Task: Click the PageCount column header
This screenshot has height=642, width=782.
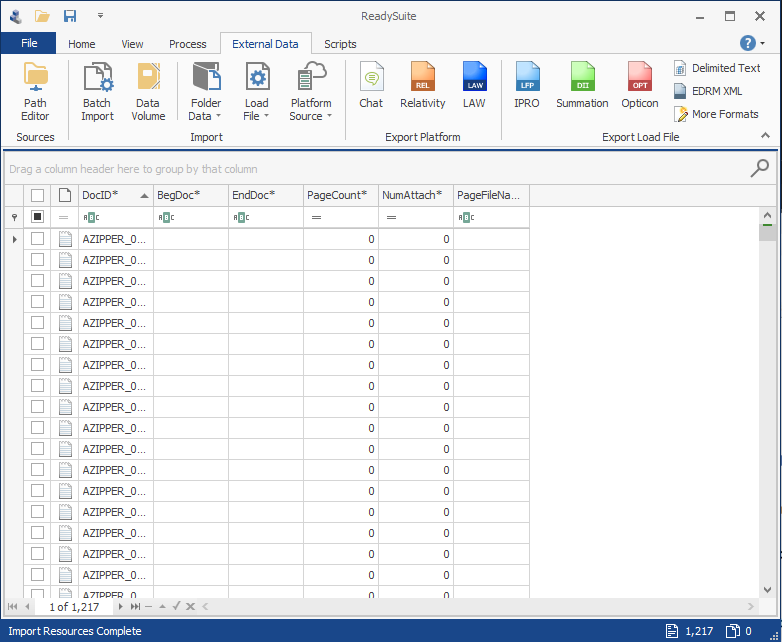Action: pyautogui.click(x=341, y=195)
